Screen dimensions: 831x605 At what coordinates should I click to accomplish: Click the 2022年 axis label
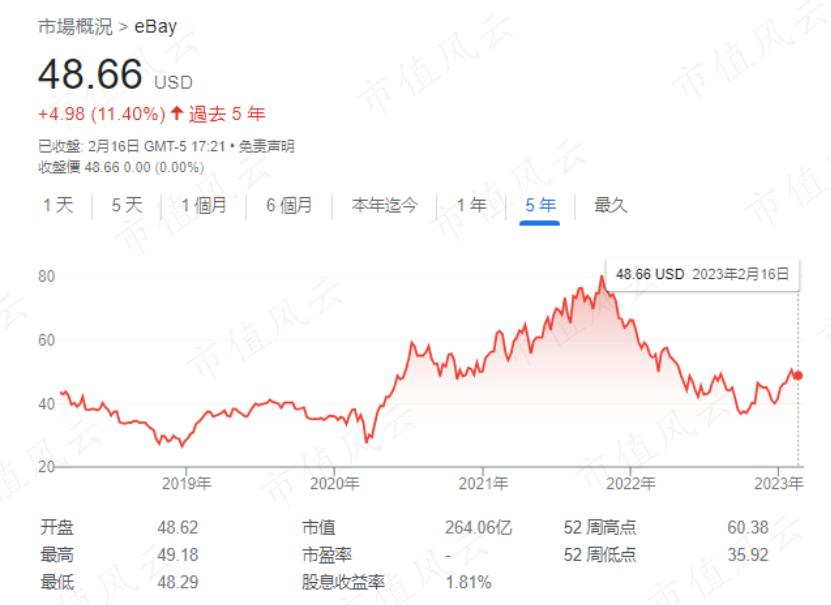[x=631, y=483]
